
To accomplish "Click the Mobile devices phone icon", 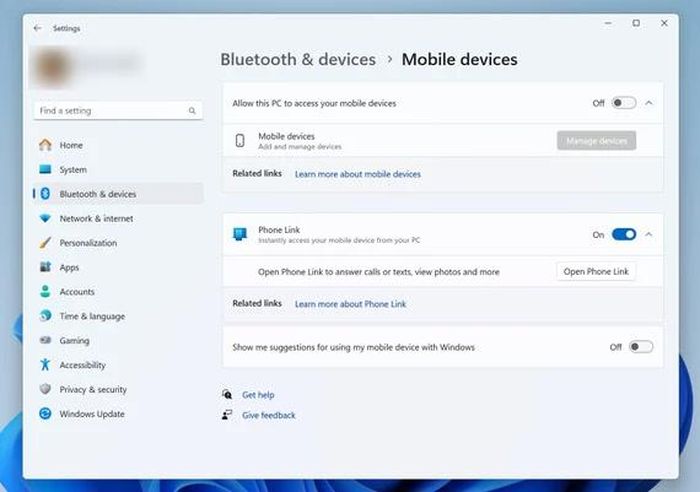I will click(x=240, y=141).
